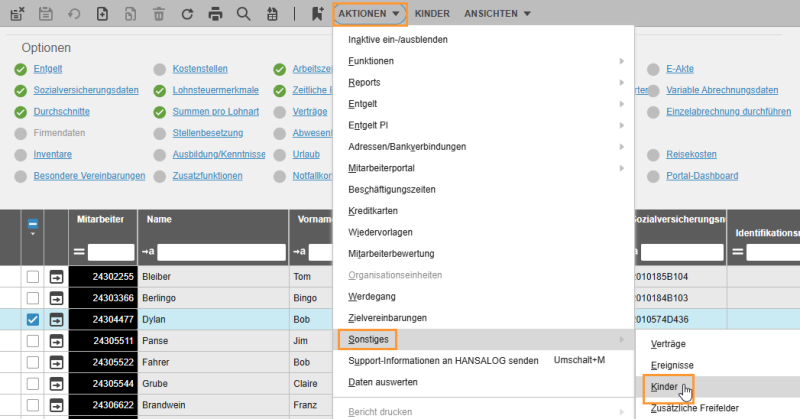Toggle the select-all checkbox in table header

[33, 224]
